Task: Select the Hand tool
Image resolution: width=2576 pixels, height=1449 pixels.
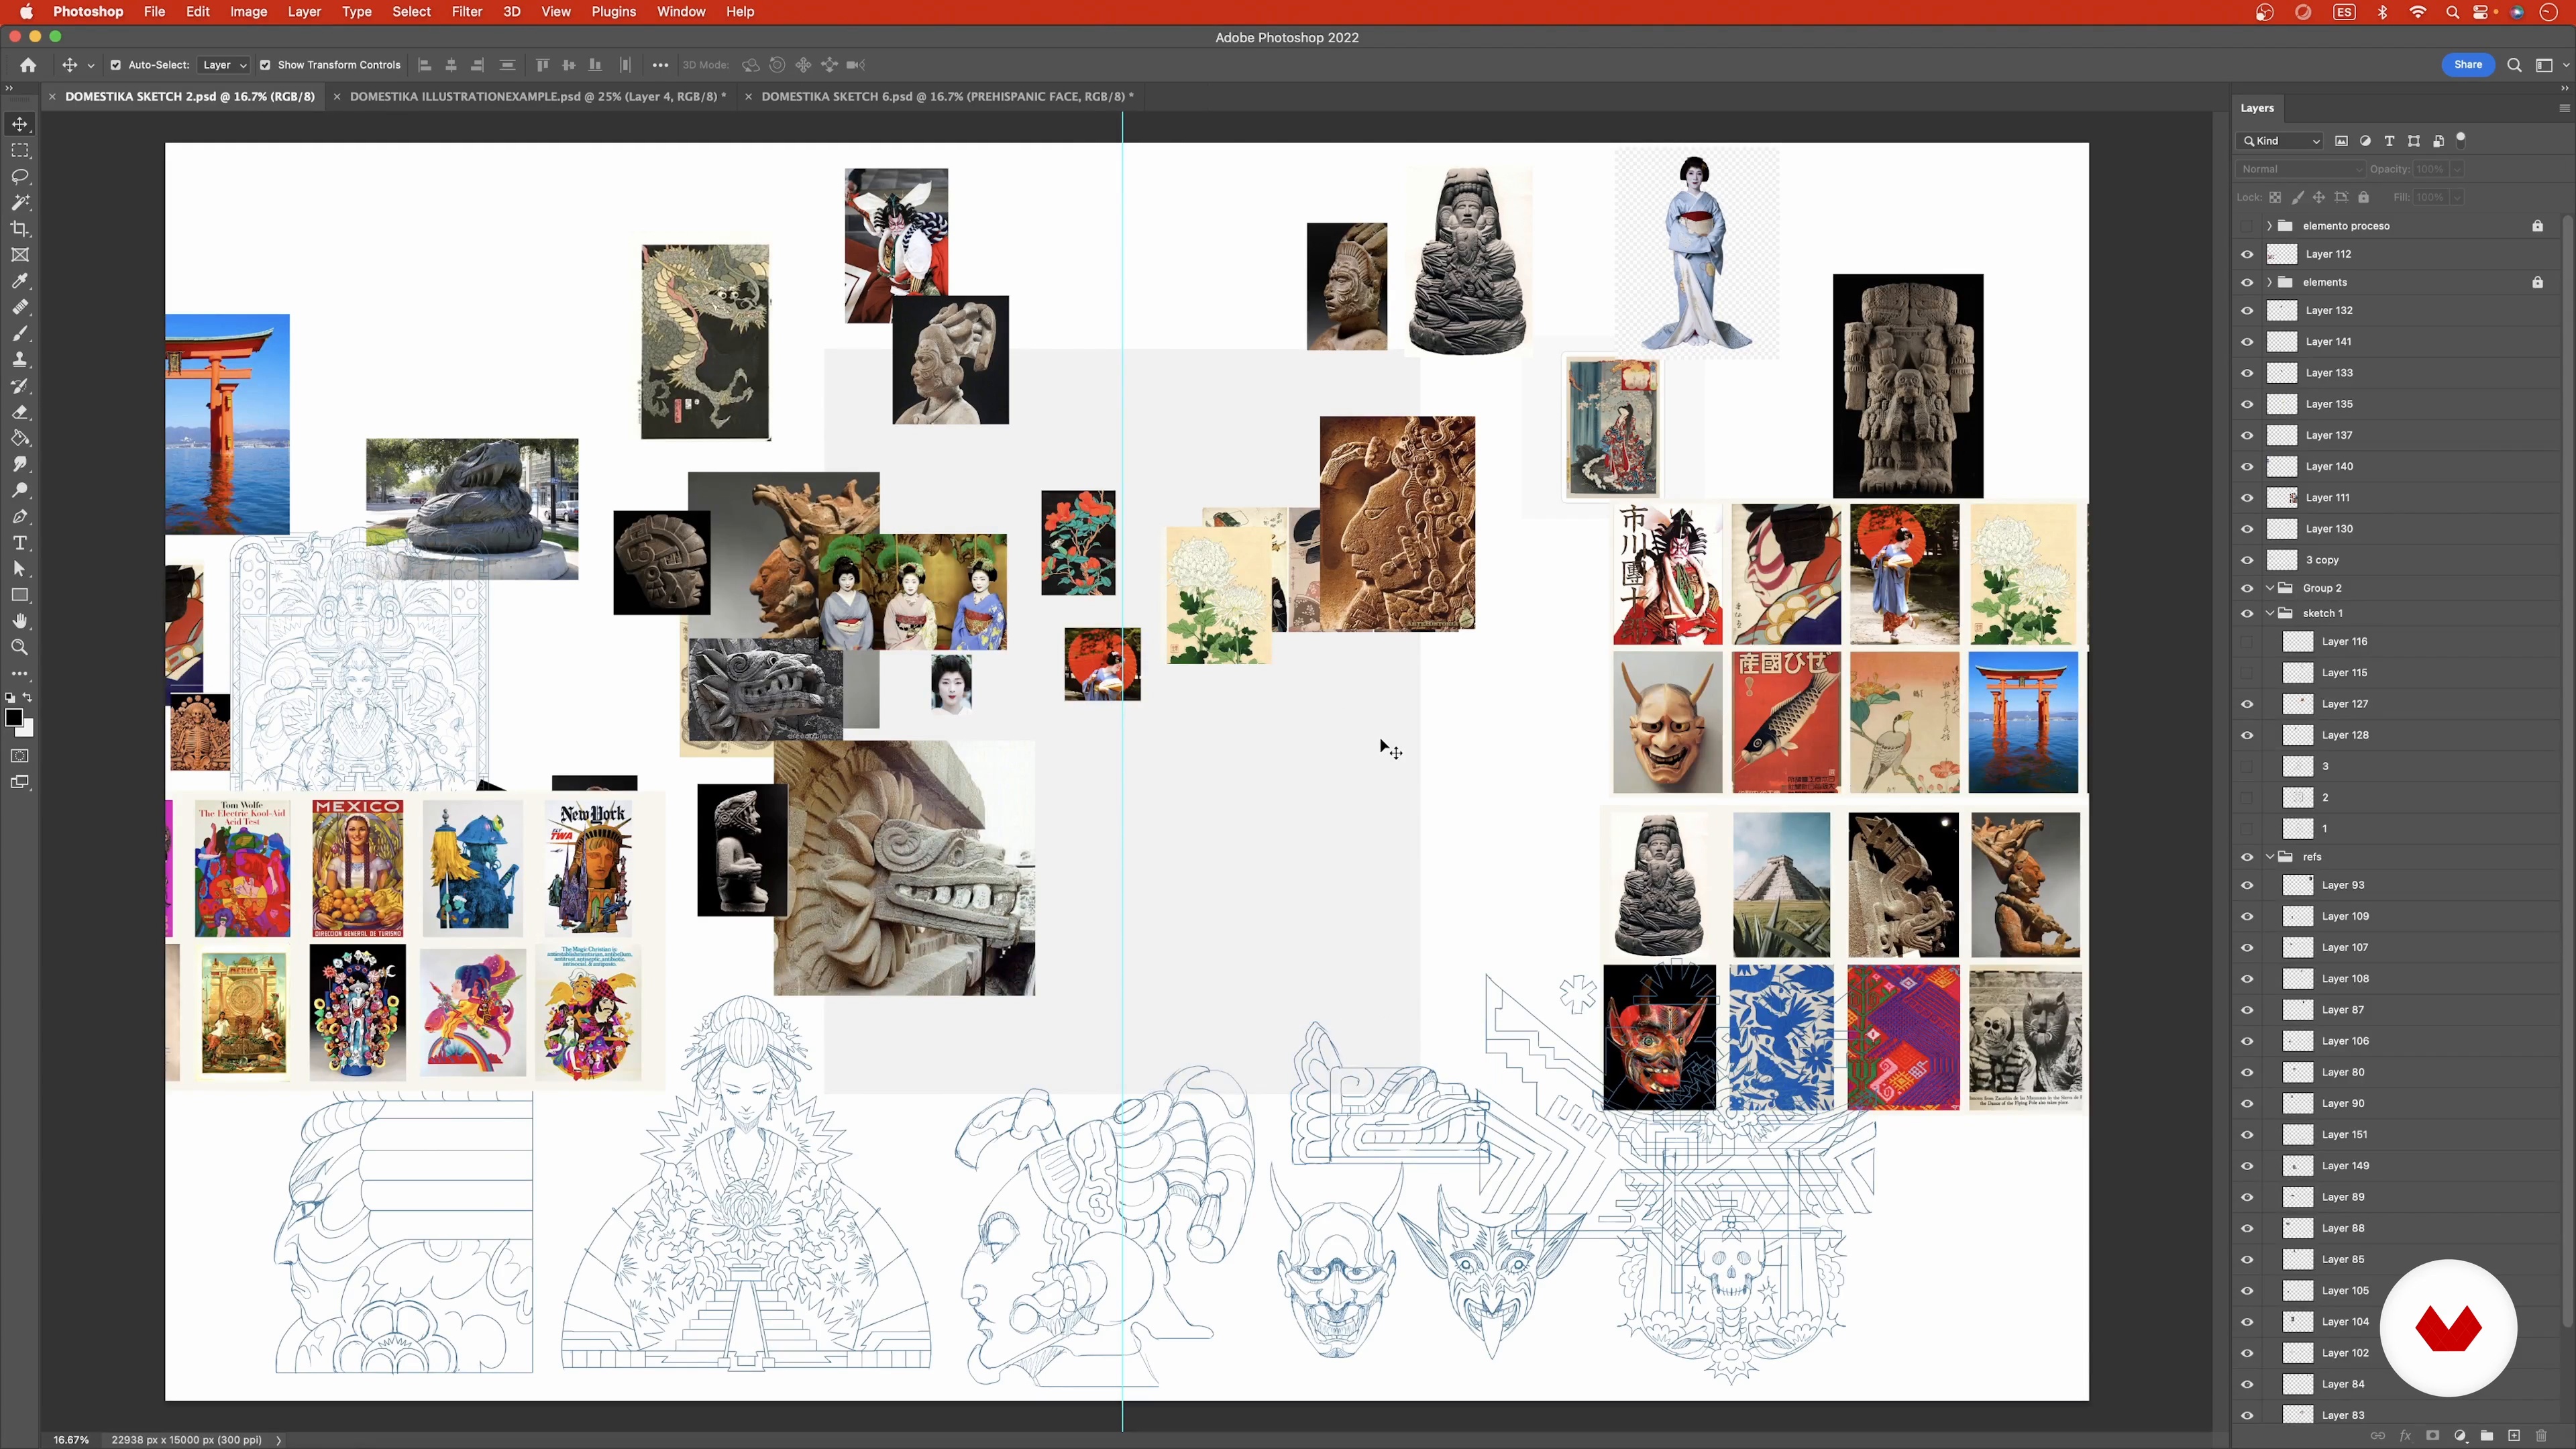Action: point(20,621)
